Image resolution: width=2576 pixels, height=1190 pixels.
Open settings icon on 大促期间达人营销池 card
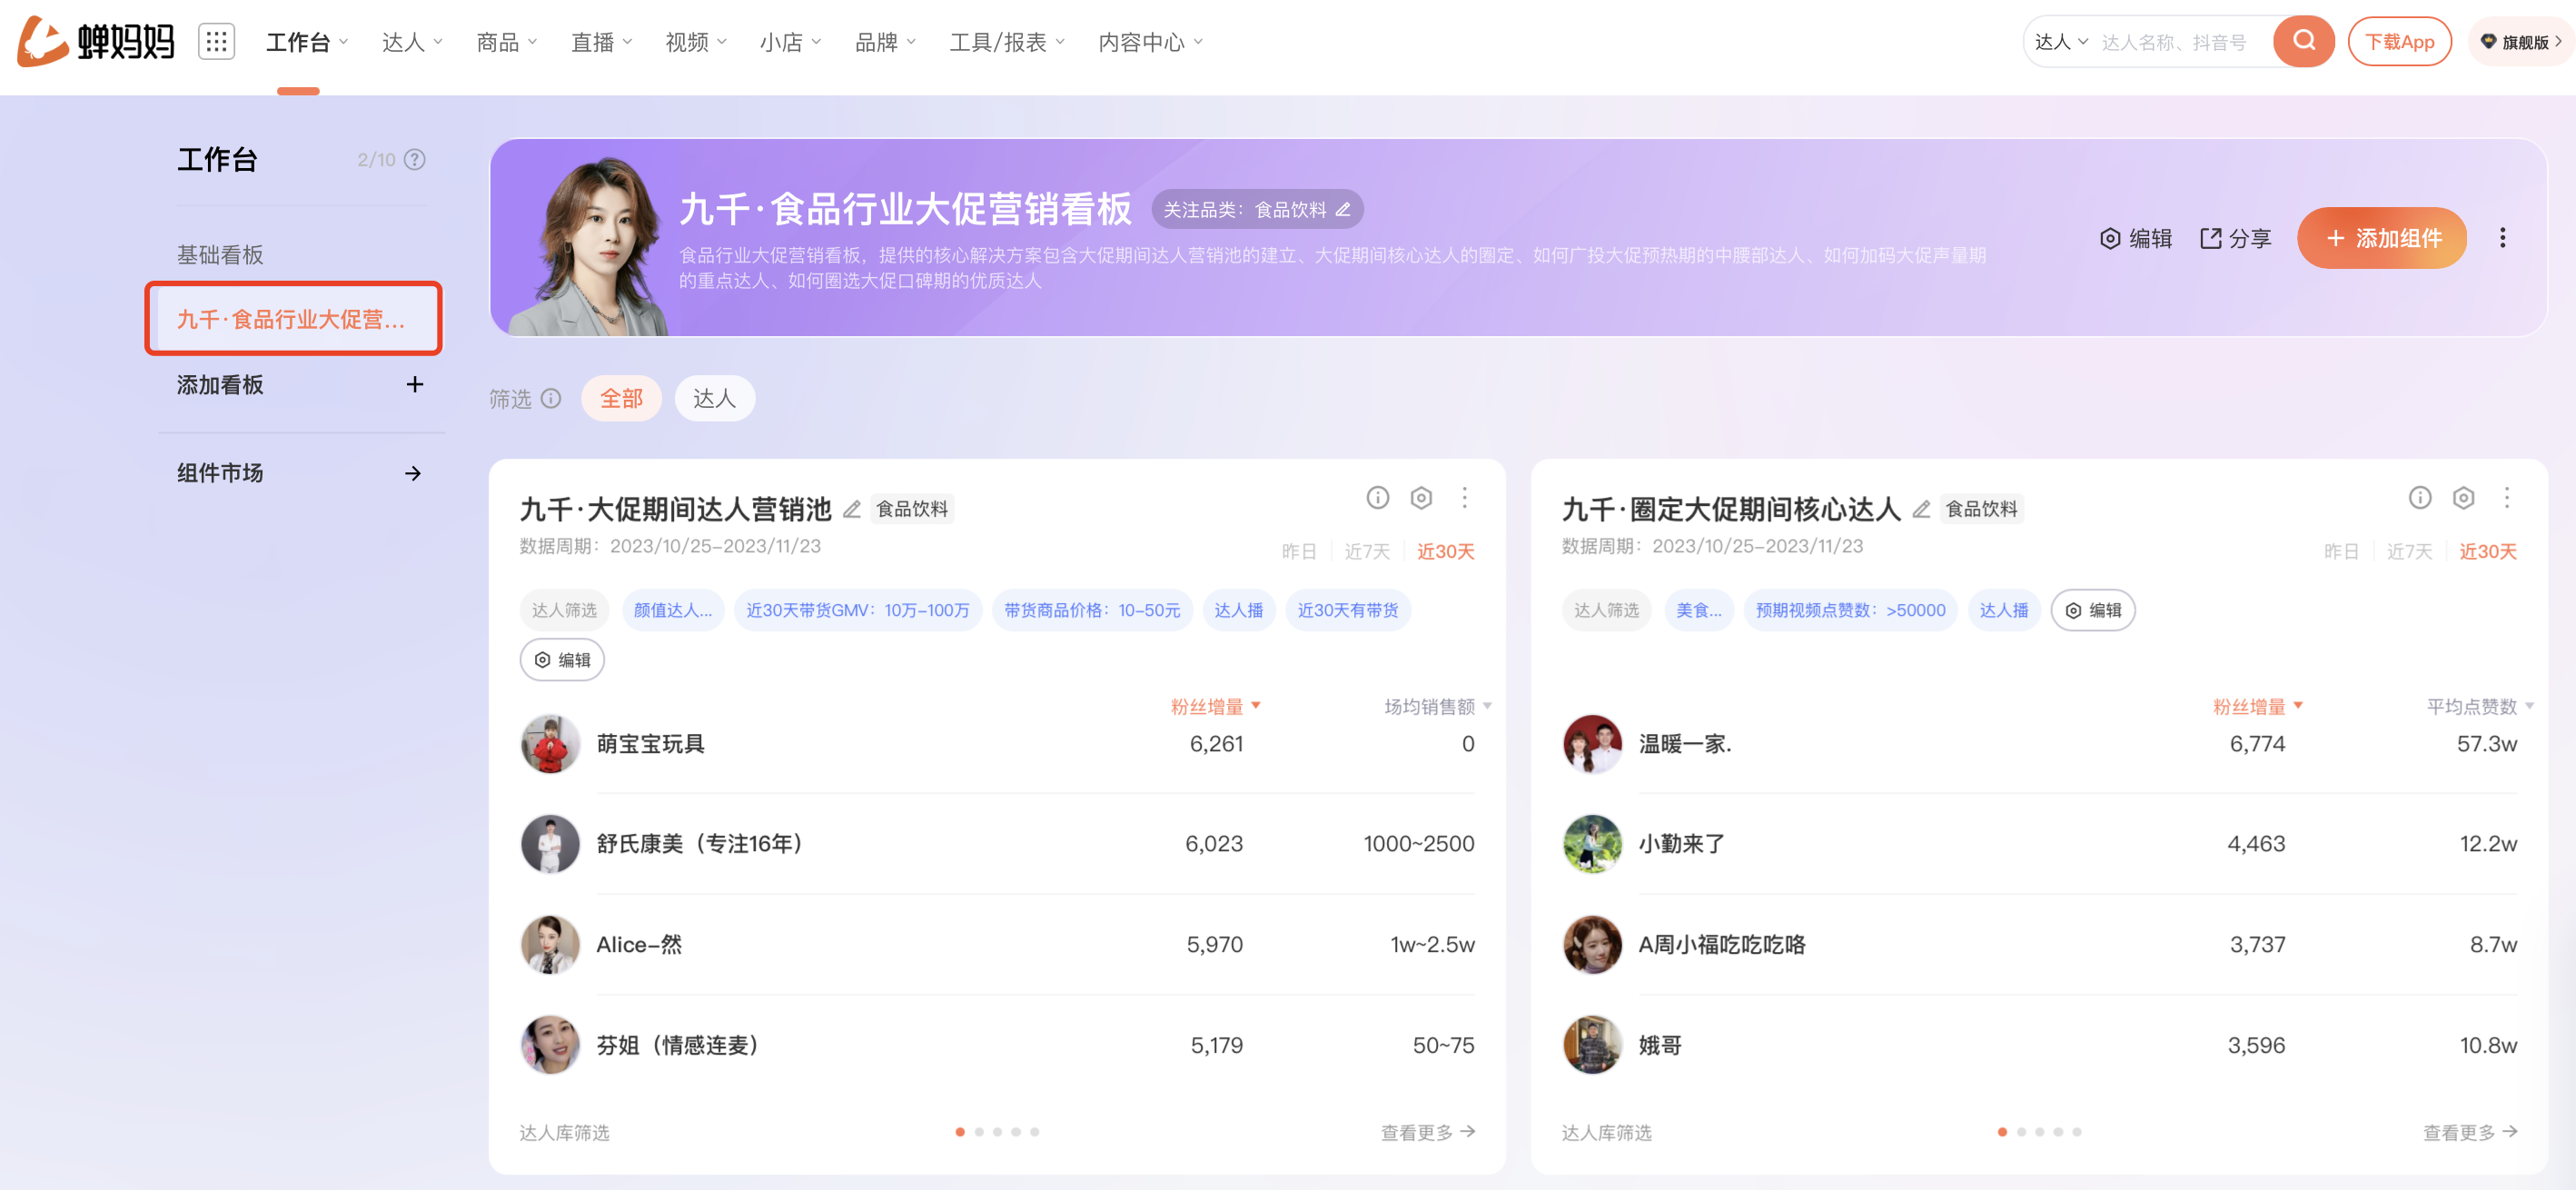click(x=1421, y=498)
